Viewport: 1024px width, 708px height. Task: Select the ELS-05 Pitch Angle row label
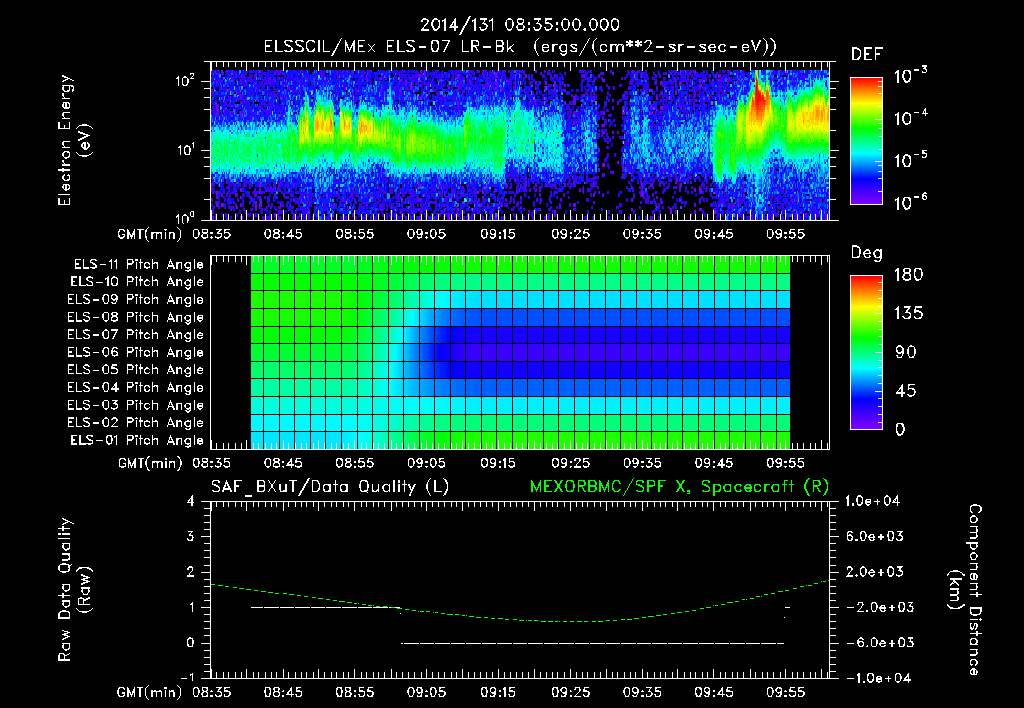(135, 370)
